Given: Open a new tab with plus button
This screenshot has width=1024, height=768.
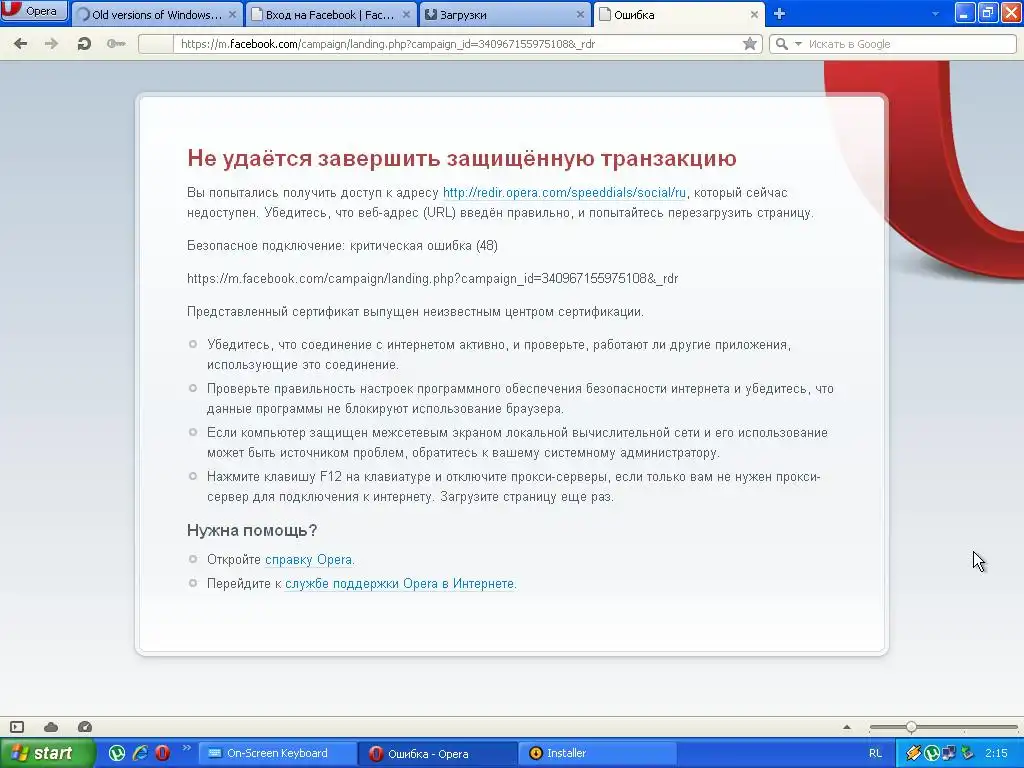Looking at the screenshot, I should [779, 14].
